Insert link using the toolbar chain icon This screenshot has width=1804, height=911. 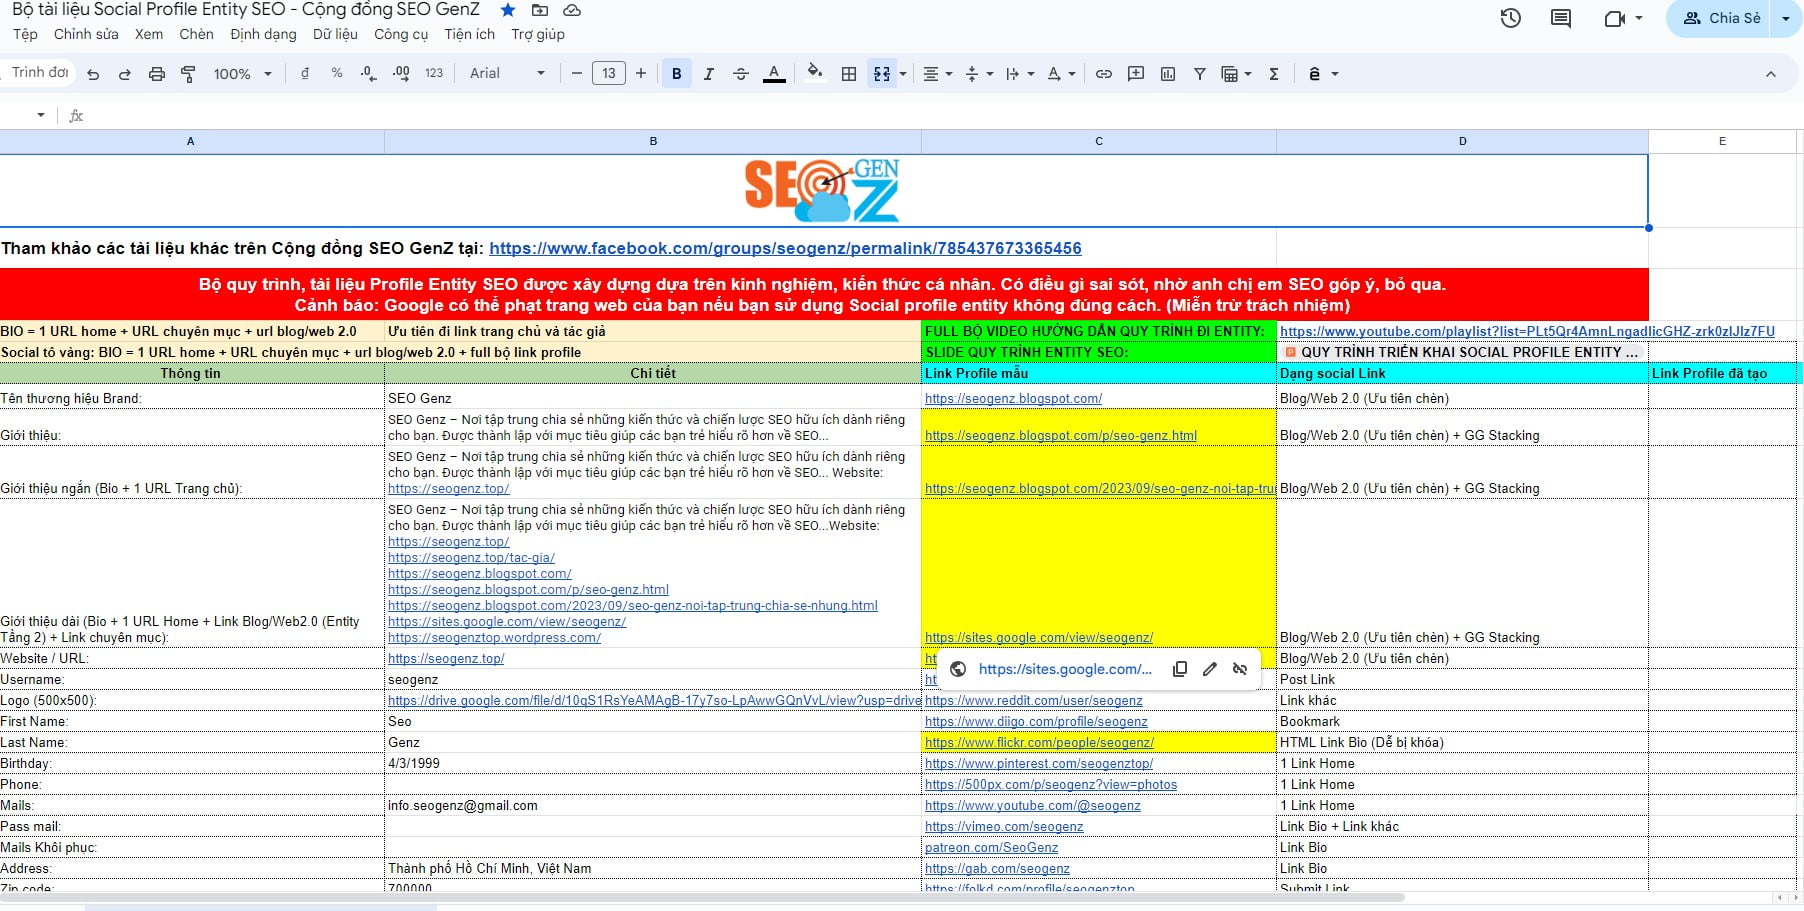click(x=1104, y=74)
